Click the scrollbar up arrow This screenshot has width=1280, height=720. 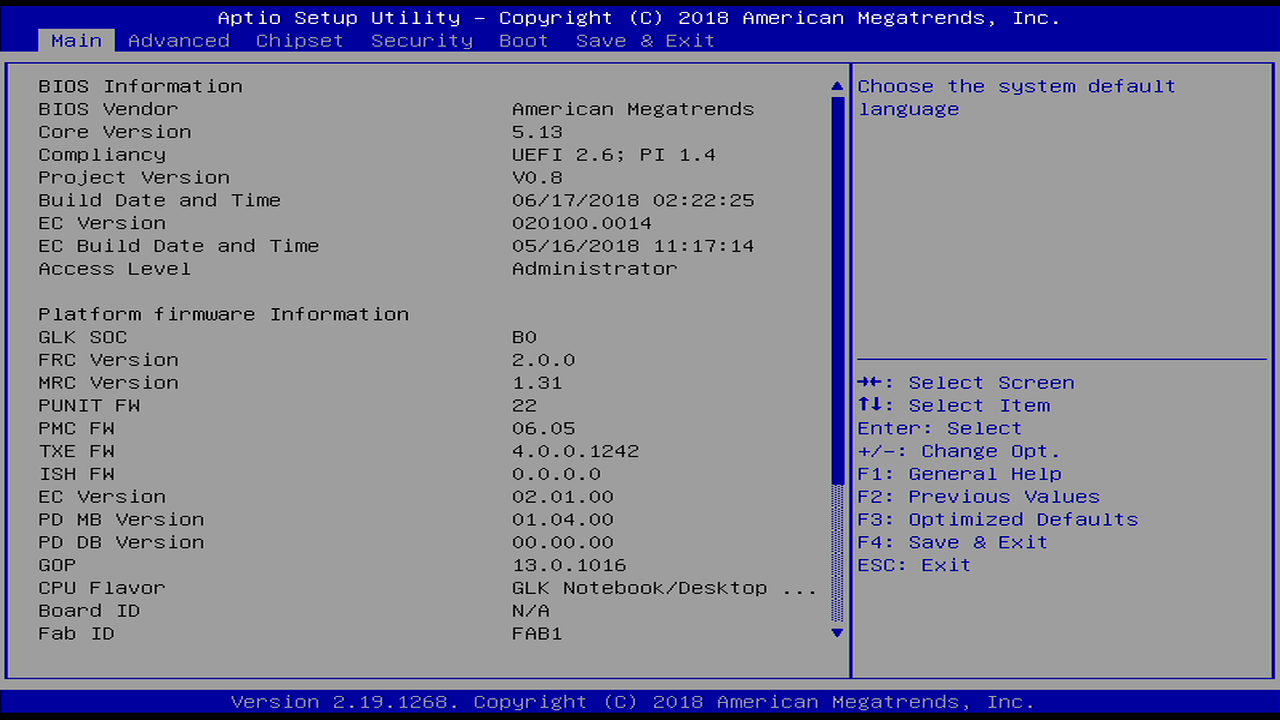(837, 87)
